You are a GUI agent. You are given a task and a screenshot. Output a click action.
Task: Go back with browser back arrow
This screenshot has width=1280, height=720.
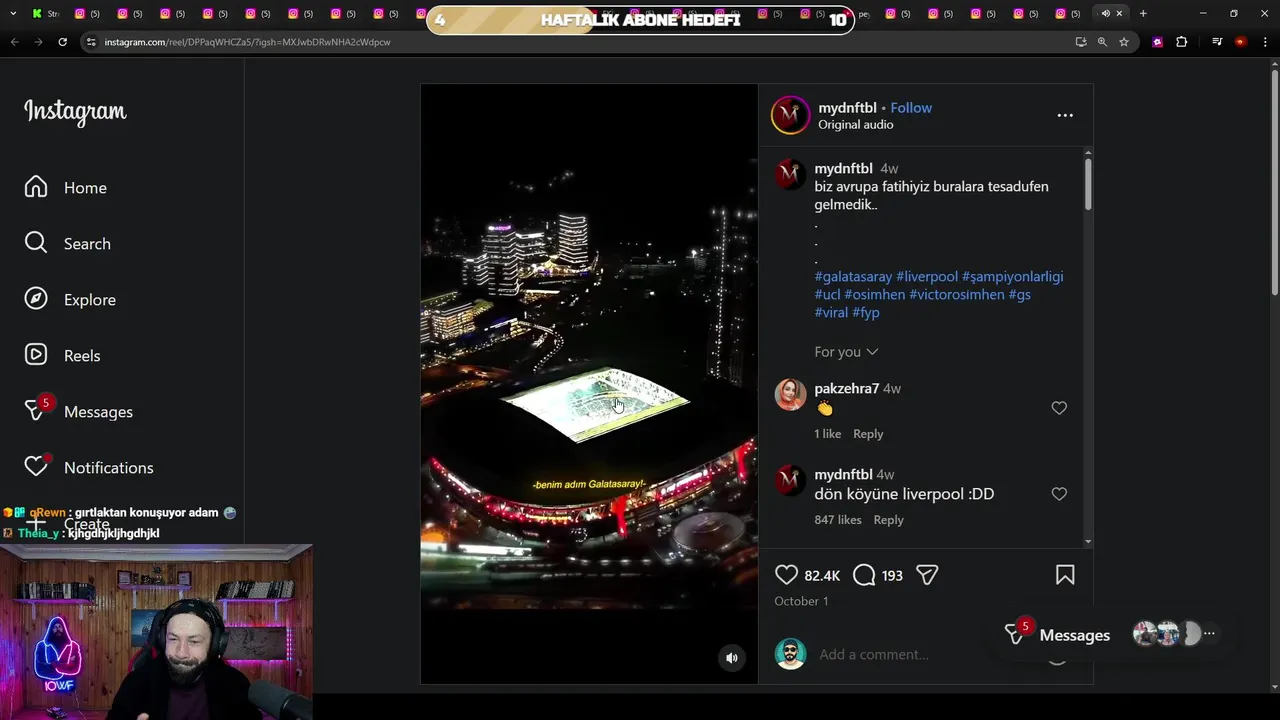pyautogui.click(x=14, y=42)
